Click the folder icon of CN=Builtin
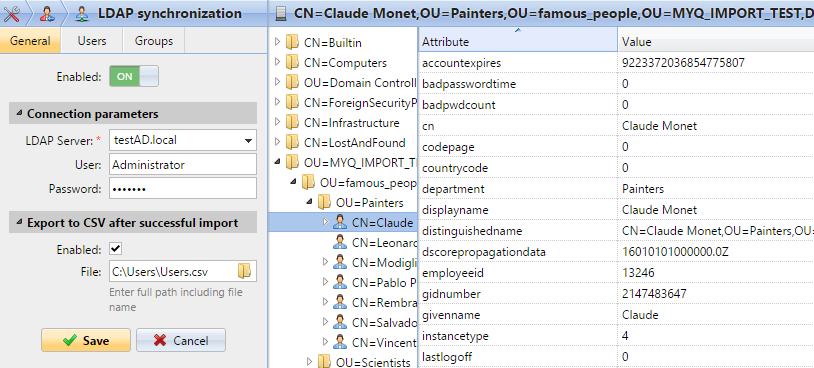 293,42
